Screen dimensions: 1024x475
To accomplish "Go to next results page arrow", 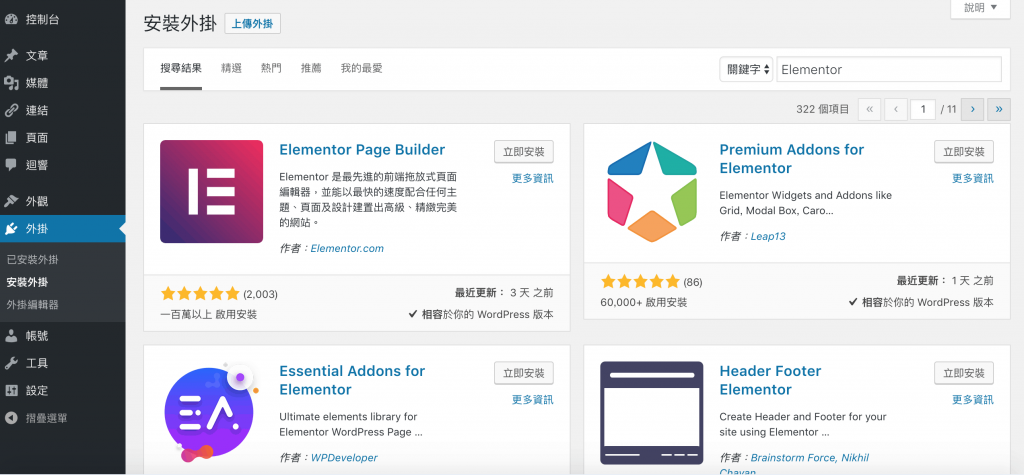I will point(972,109).
